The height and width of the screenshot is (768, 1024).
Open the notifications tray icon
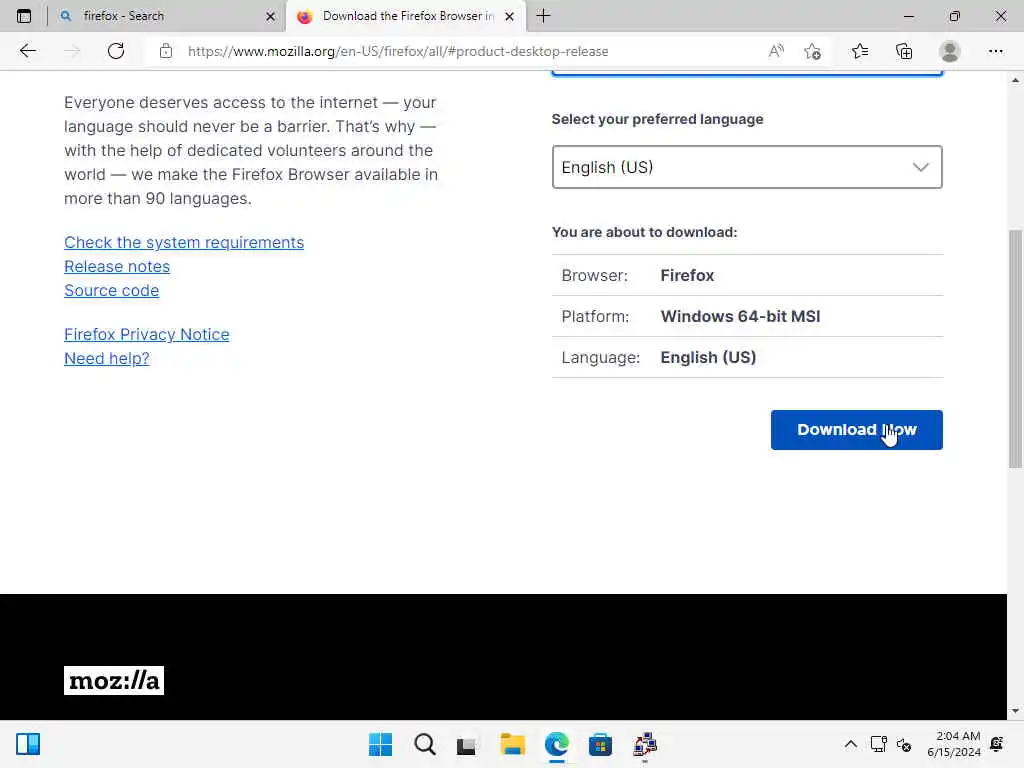[997, 744]
